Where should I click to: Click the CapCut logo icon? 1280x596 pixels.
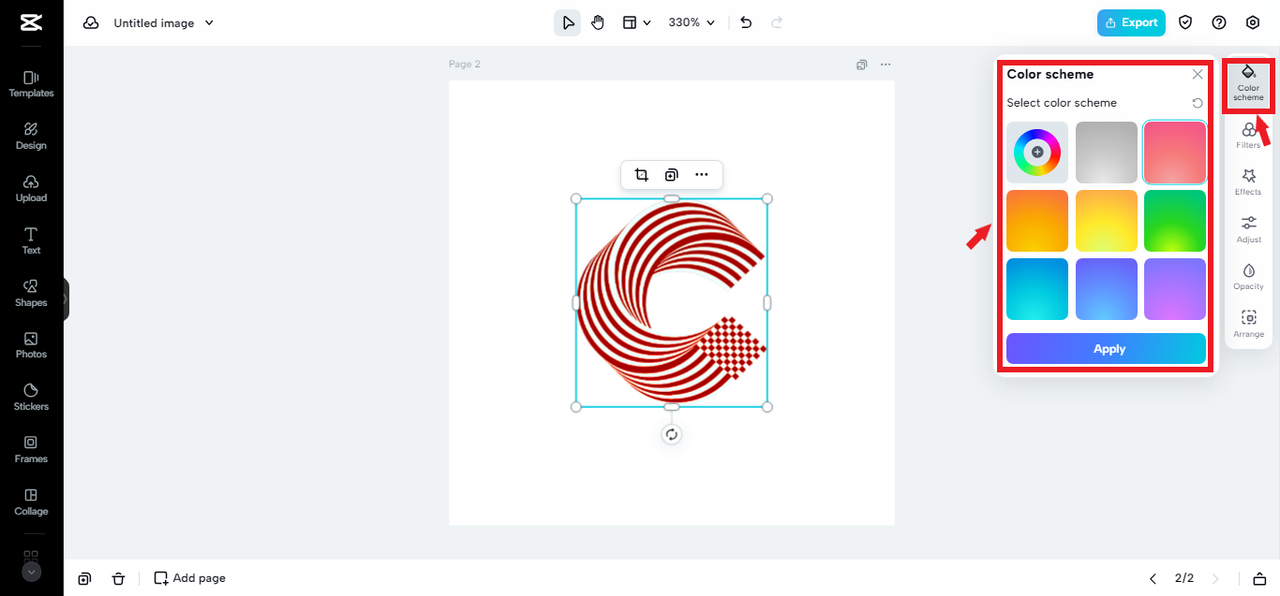[x=31, y=22]
